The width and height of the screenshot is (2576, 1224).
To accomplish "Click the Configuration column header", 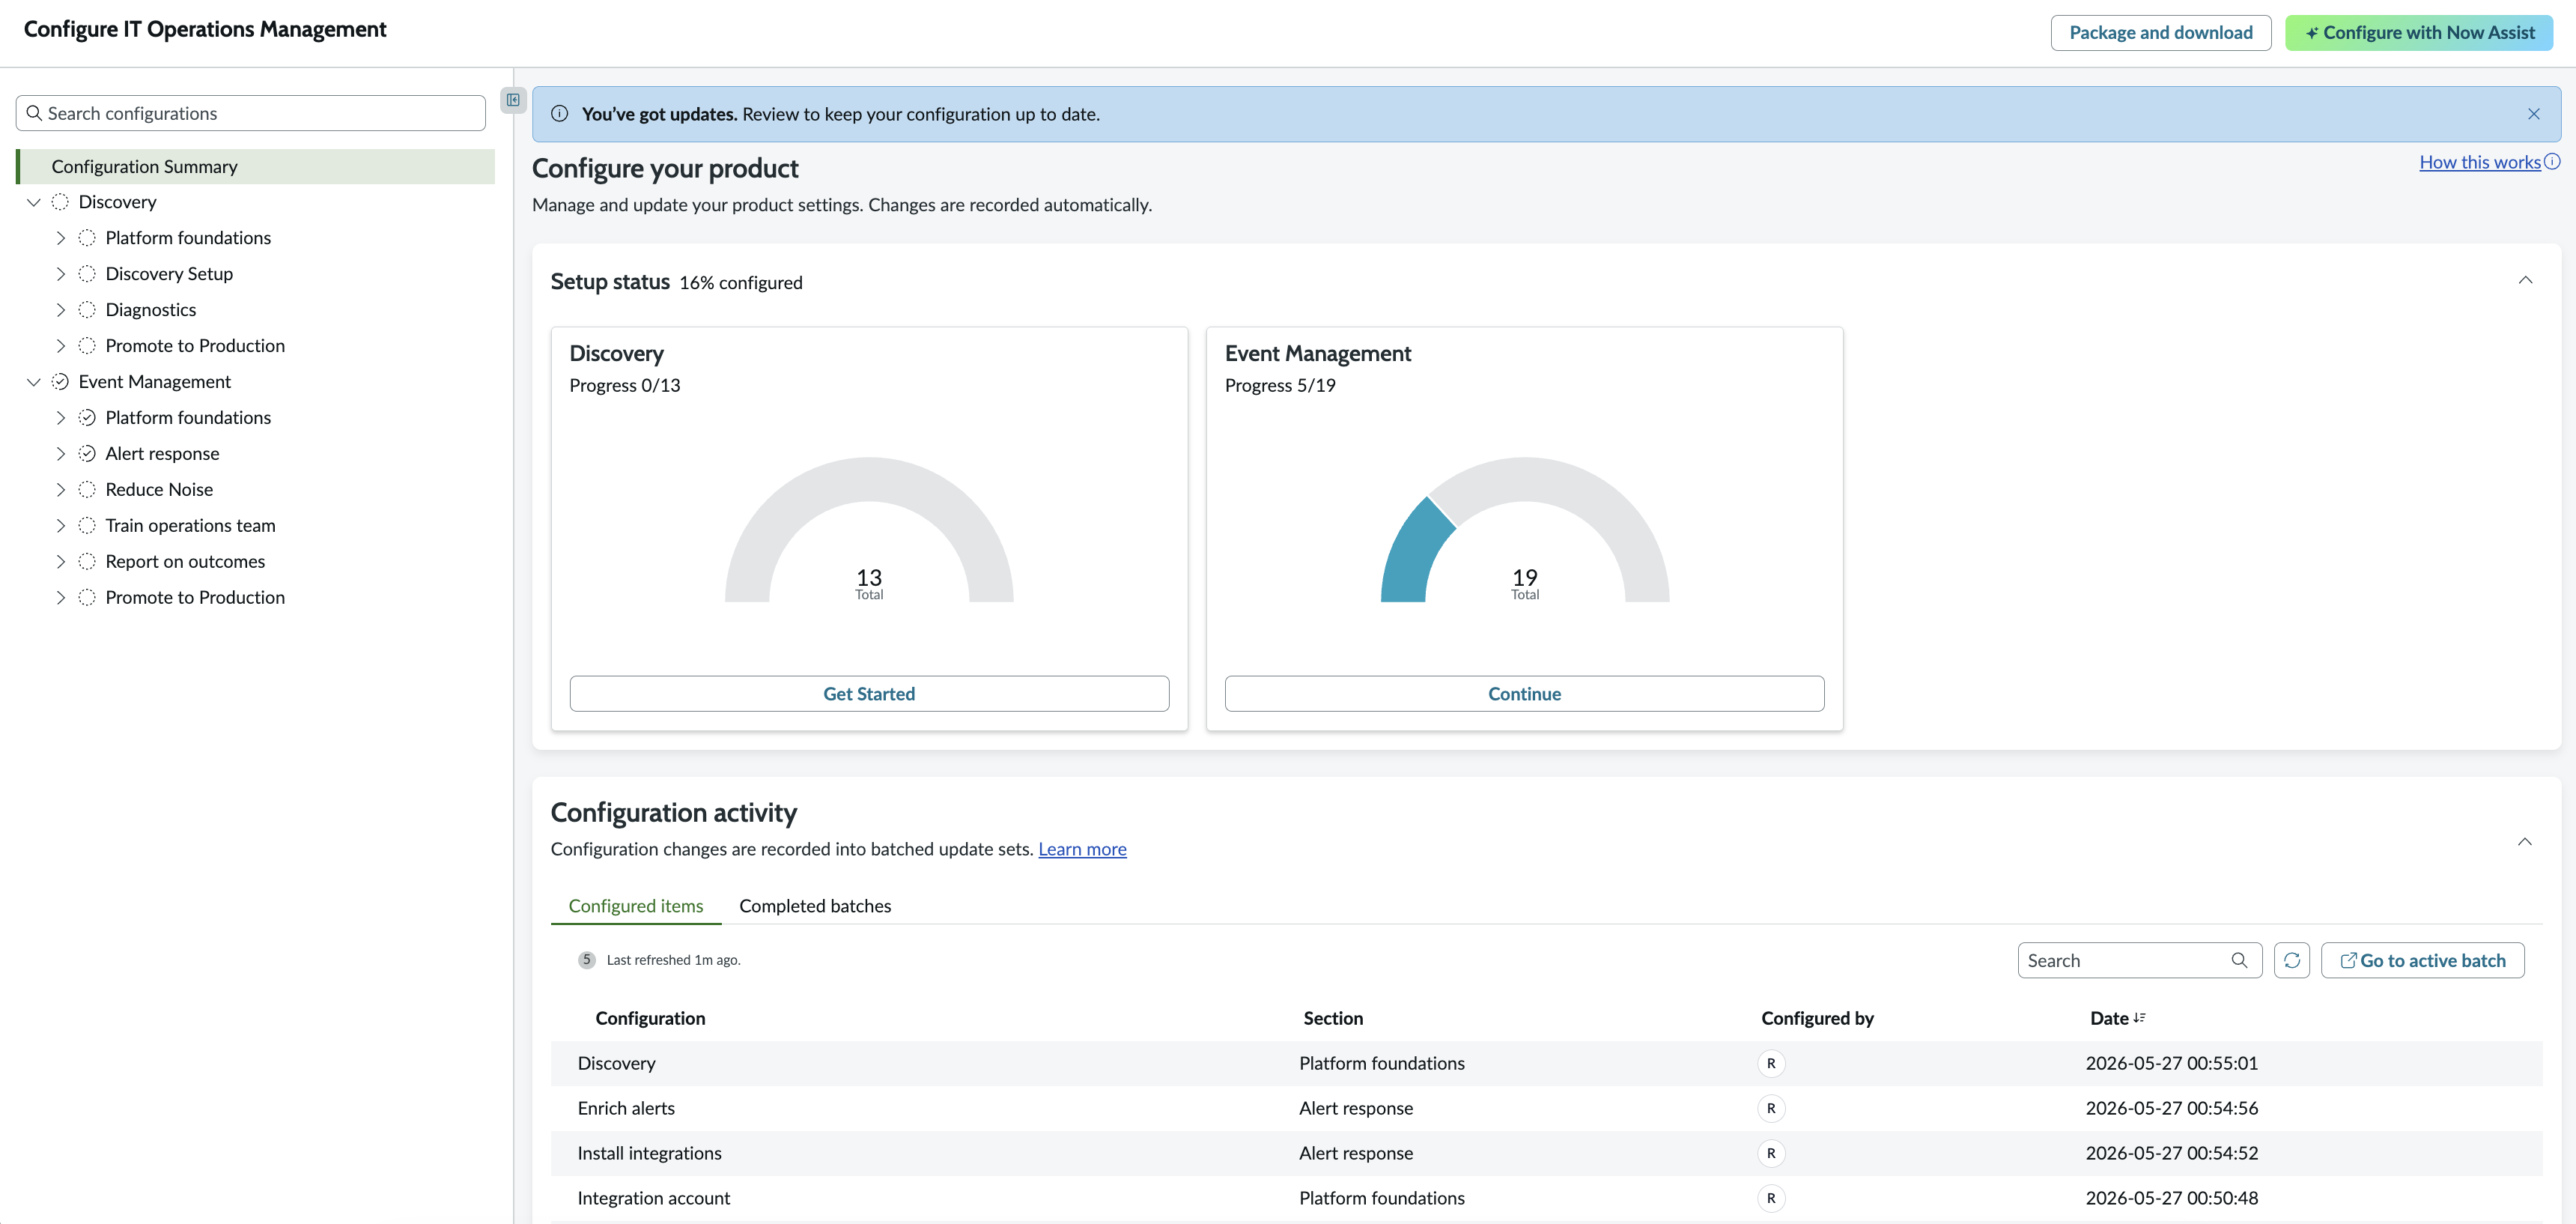I will [650, 1018].
